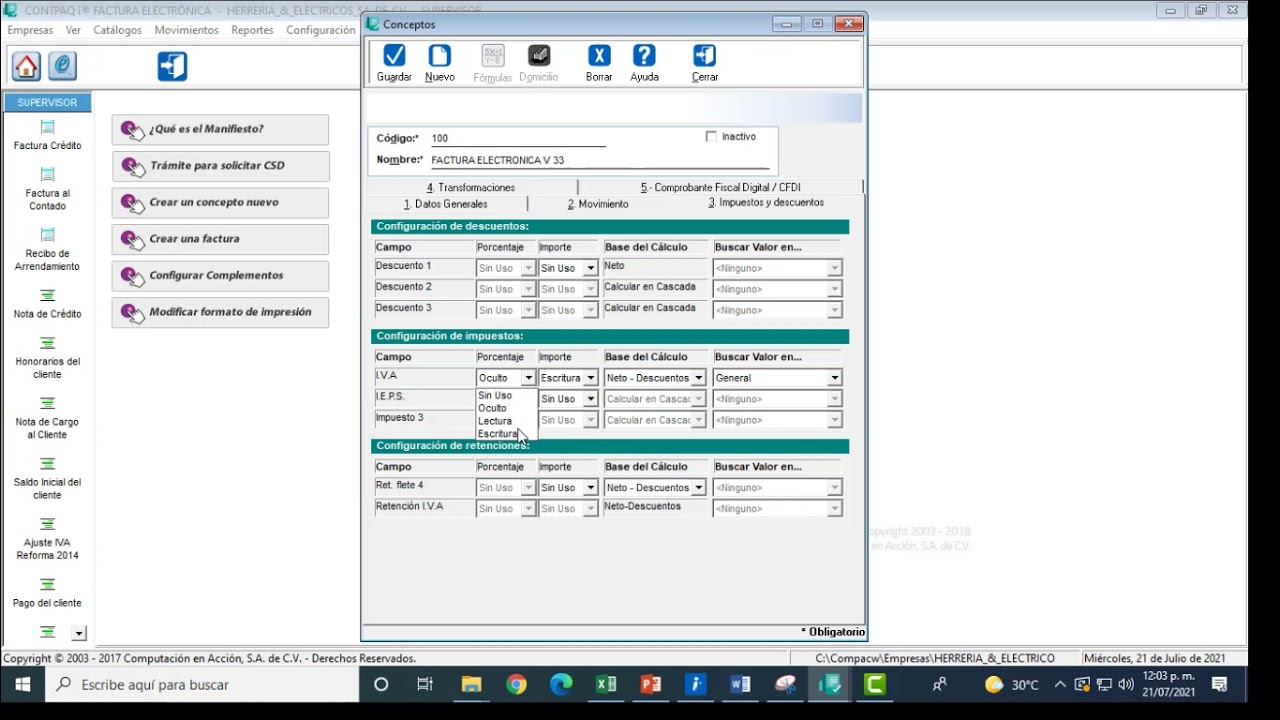Open Microsoft Edge from the taskbar
The width and height of the screenshot is (1280, 720).
(x=561, y=685)
